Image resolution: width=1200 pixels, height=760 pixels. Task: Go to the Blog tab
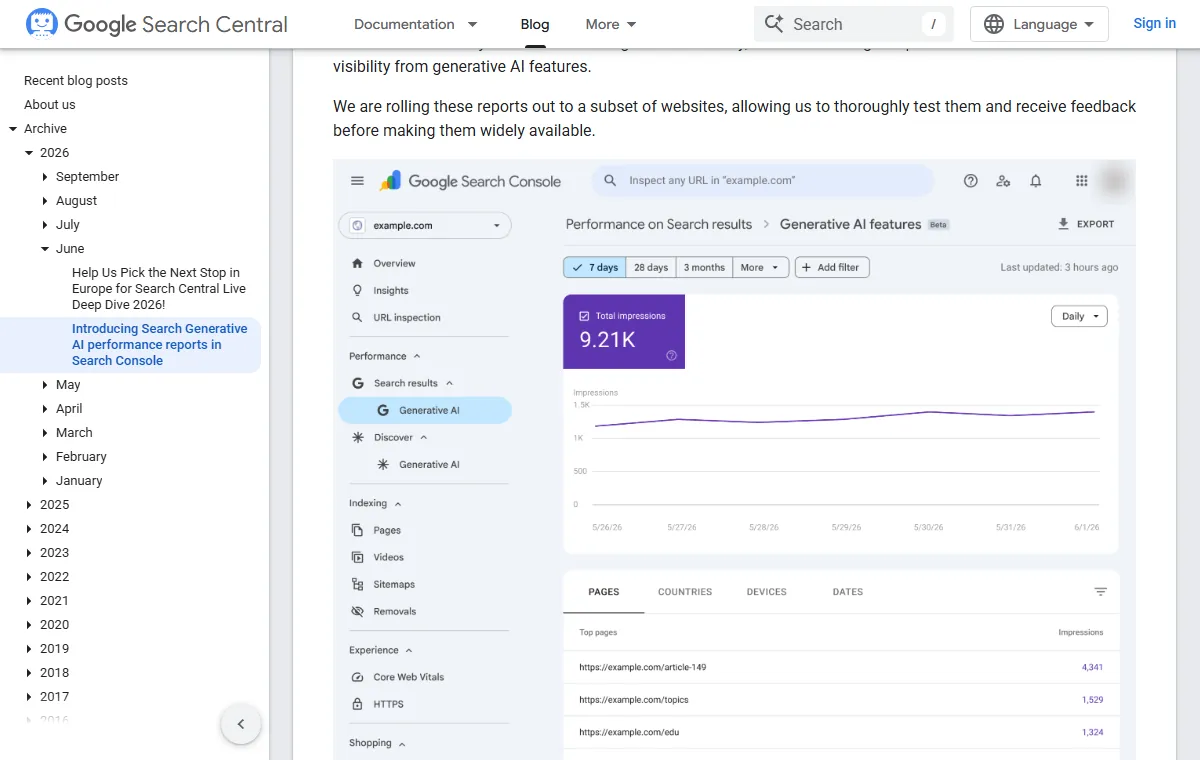[535, 24]
